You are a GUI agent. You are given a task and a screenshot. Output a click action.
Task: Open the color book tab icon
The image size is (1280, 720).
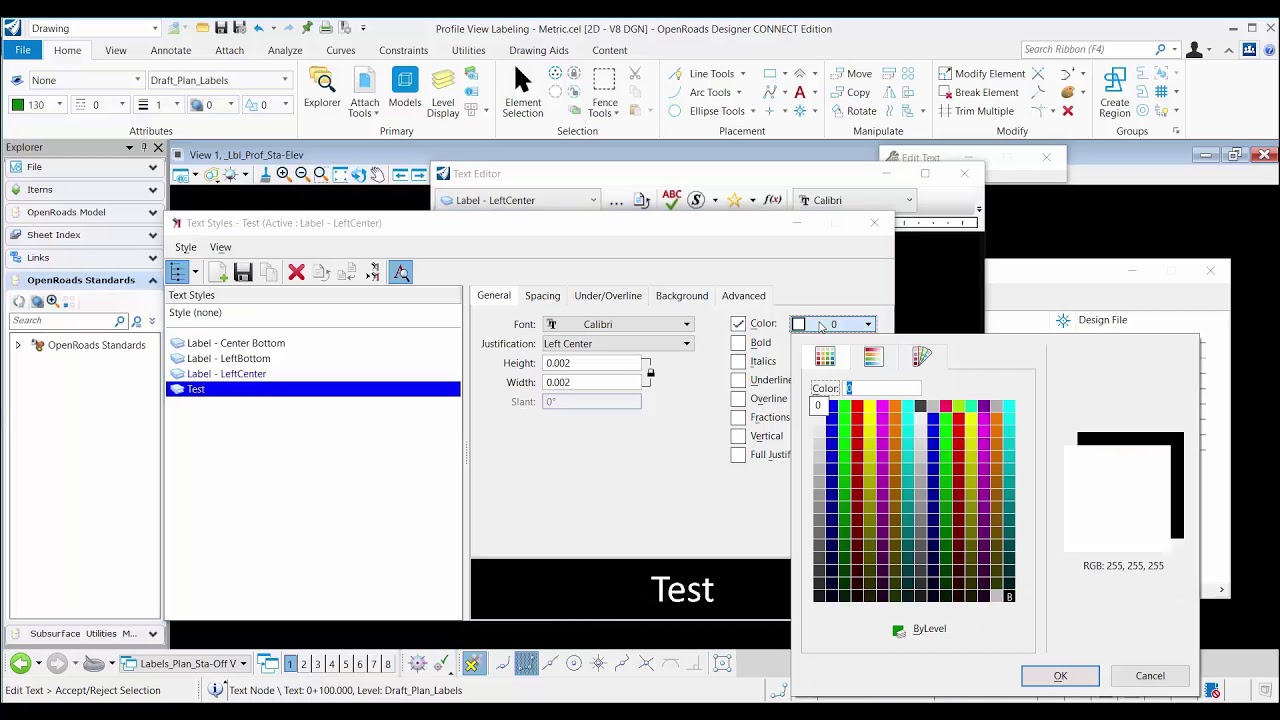[x=921, y=356]
